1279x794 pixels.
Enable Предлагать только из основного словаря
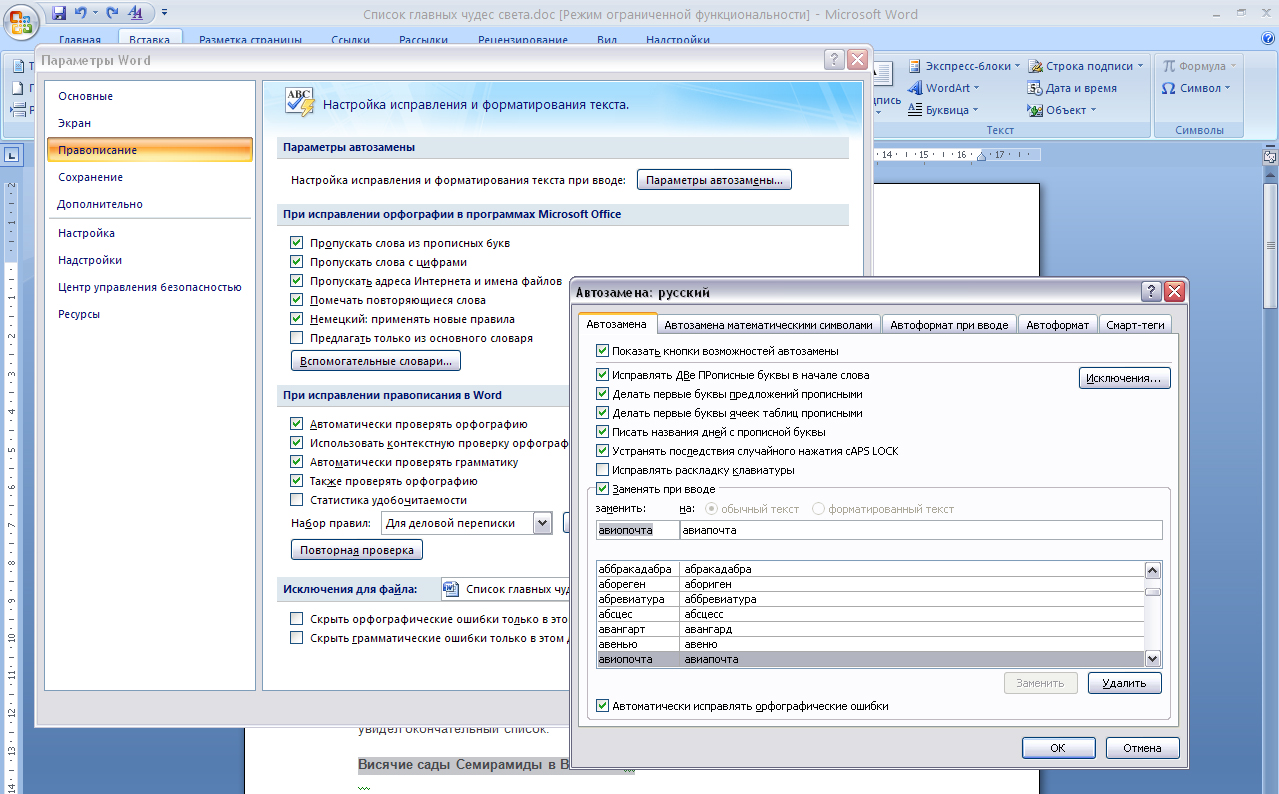point(296,338)
